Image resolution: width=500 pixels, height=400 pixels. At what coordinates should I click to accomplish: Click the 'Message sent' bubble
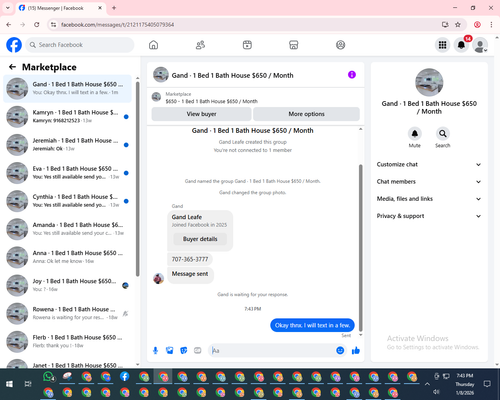pyautogui.click(x=190, y=275)
